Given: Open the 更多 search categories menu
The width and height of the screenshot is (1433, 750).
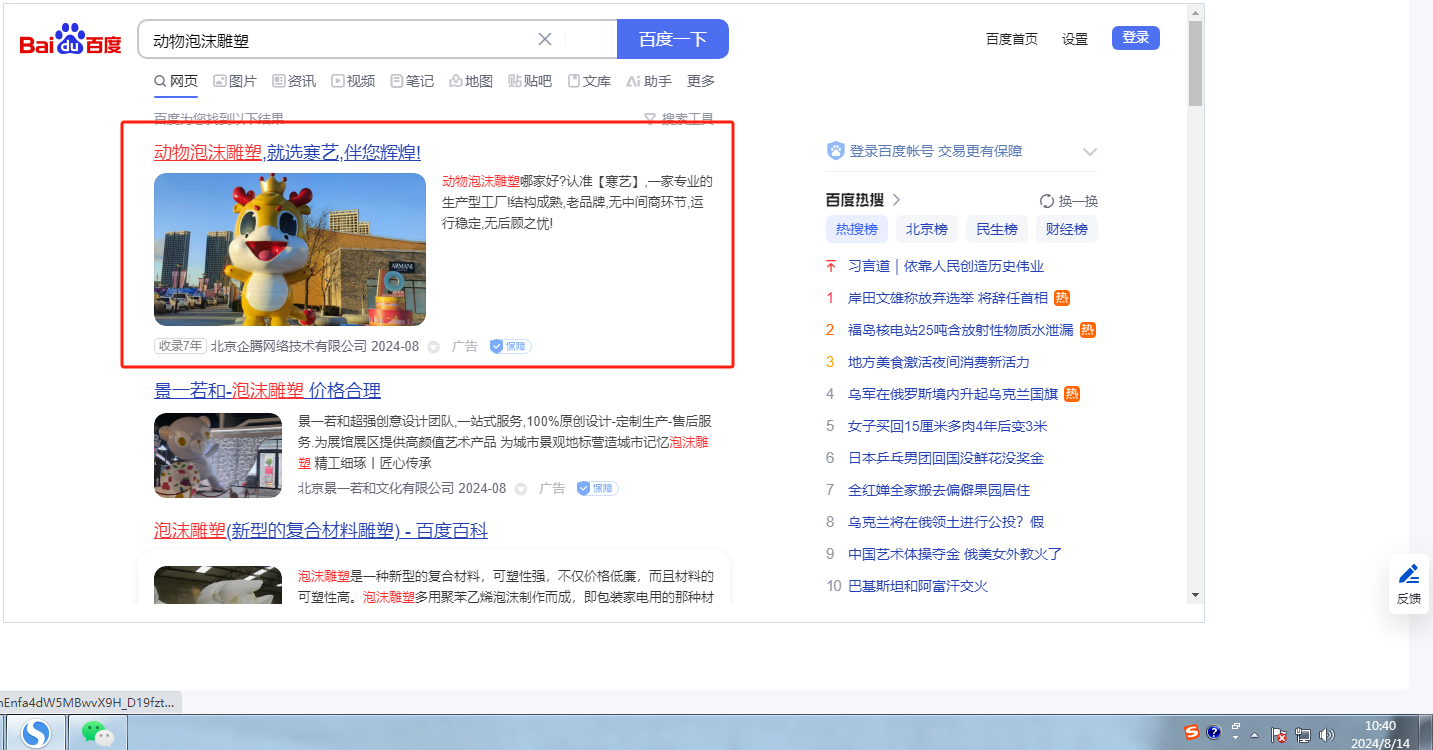Looking at the screenshot, I should click(x=701, y=81).
